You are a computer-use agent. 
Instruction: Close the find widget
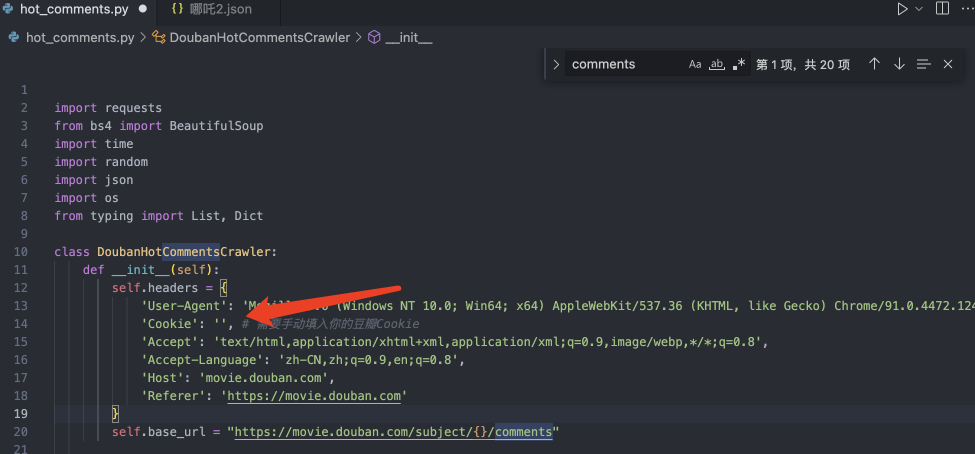click(x=948, y=64)
